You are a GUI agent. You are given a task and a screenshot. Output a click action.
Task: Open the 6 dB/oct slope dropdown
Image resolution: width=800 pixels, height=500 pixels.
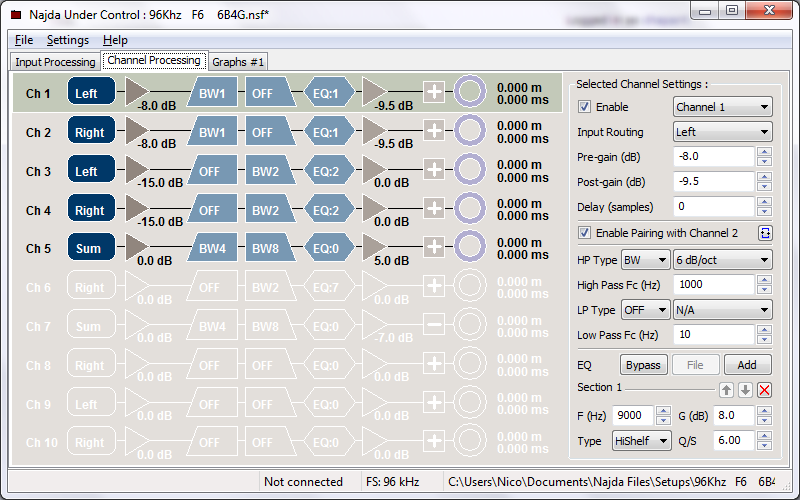click(722, 260)
